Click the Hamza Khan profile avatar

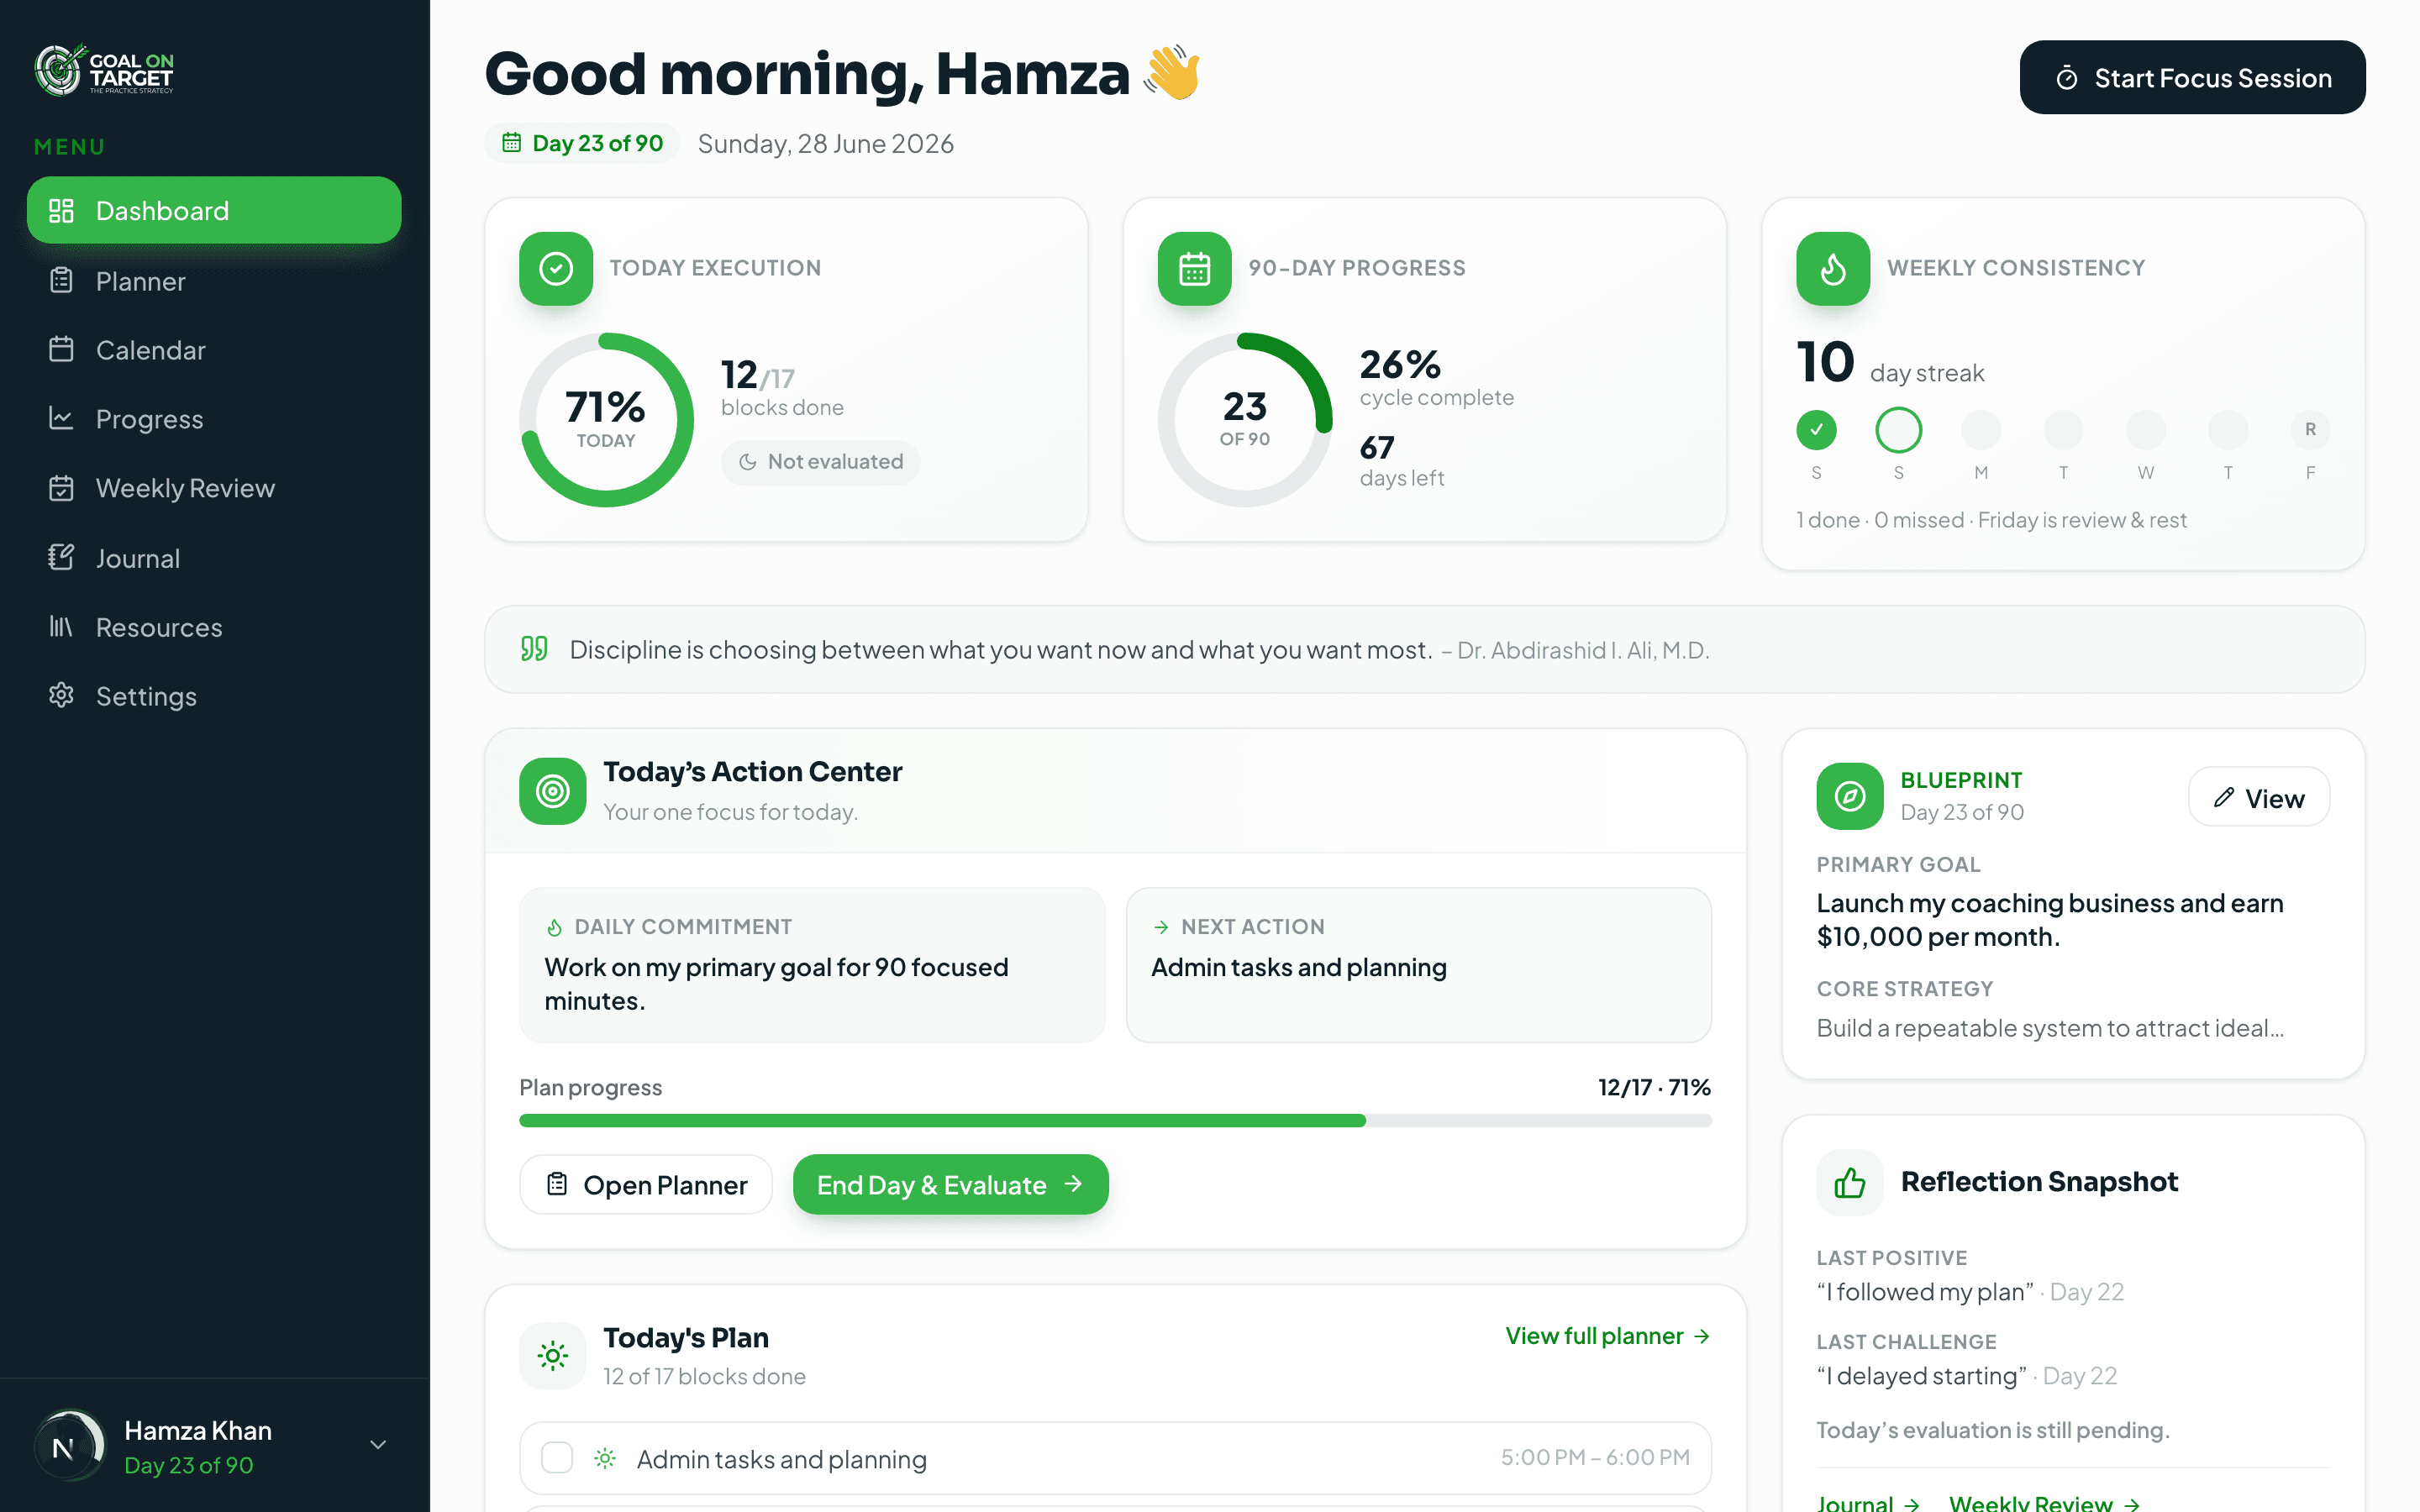point(69,1445)
